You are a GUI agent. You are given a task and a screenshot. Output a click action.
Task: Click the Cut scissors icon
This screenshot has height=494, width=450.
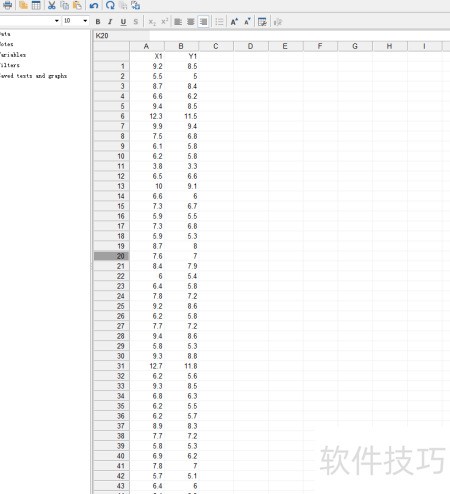point(52,5)
